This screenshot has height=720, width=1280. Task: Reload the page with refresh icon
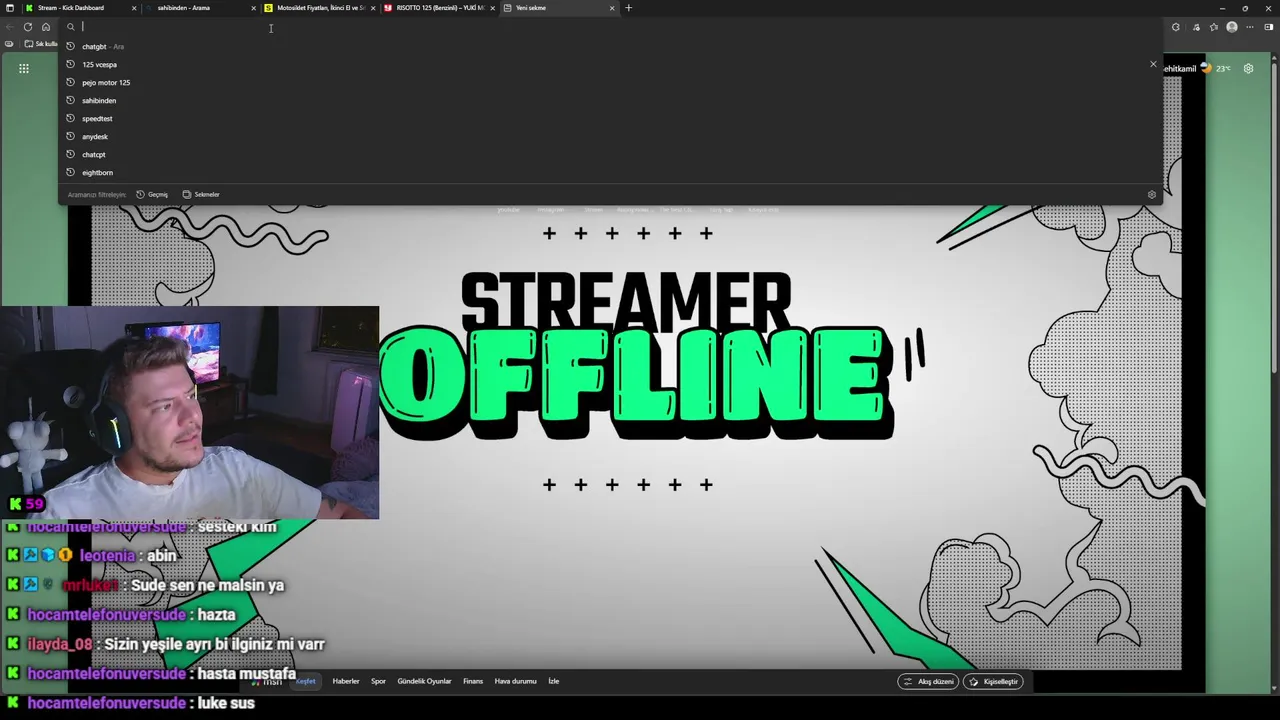pos(28,27)
